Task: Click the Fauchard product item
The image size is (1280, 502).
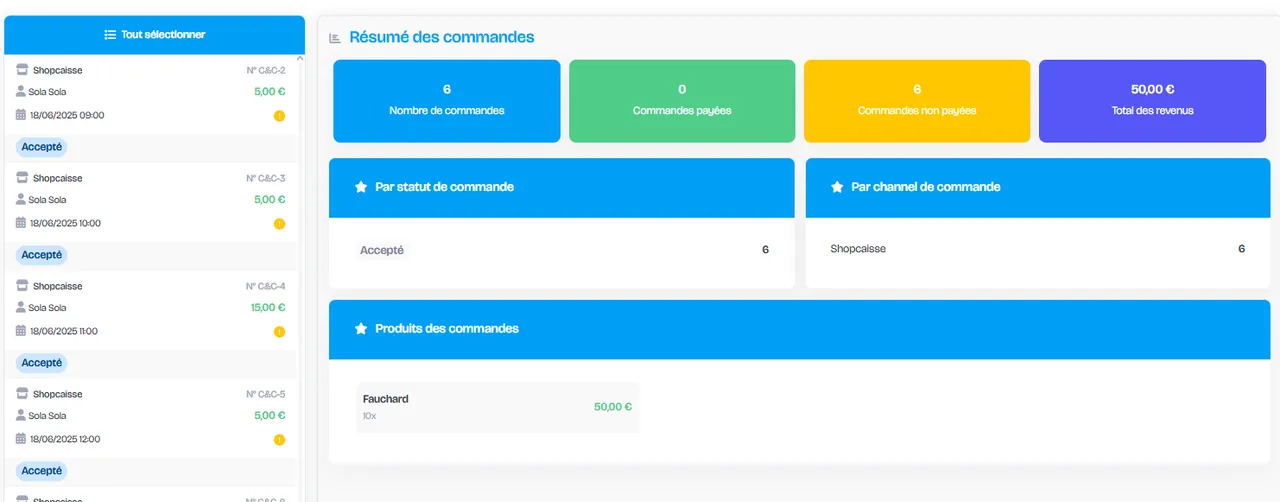Action: (x=497, y=407)
